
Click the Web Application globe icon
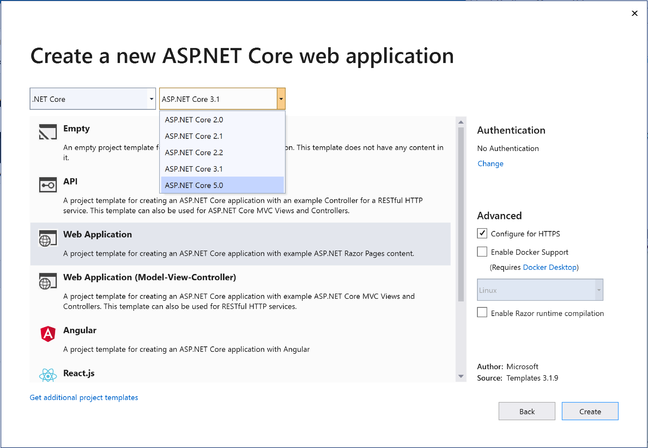[48, 238]
